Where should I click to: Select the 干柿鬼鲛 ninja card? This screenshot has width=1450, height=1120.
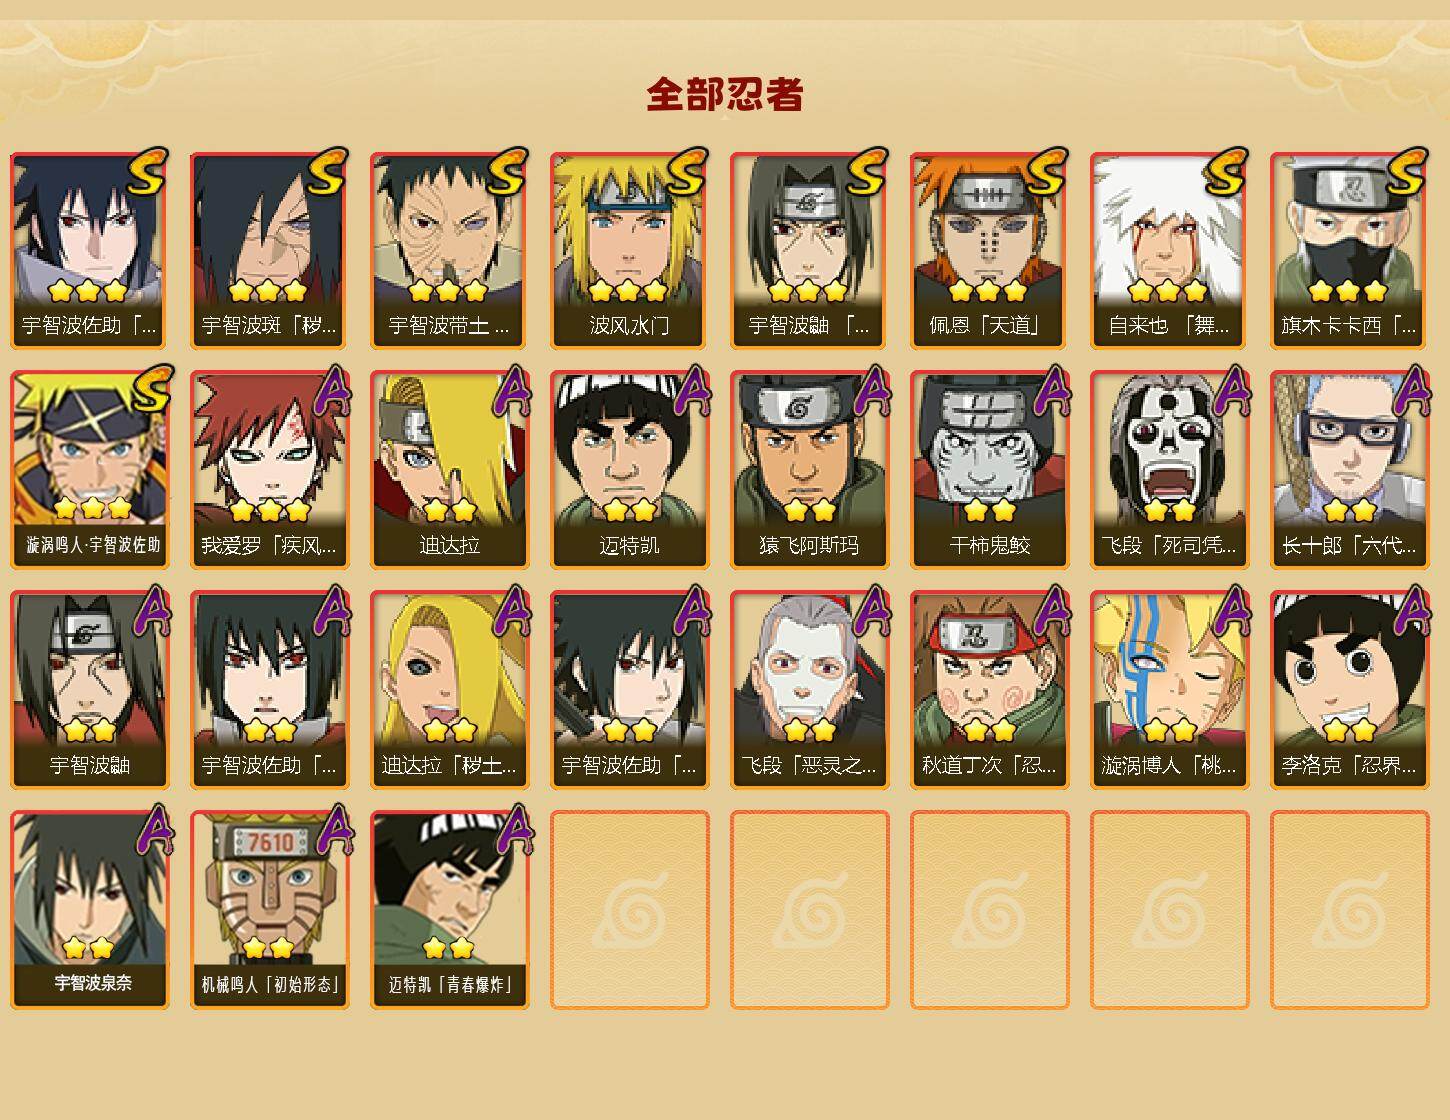(989, 470)
